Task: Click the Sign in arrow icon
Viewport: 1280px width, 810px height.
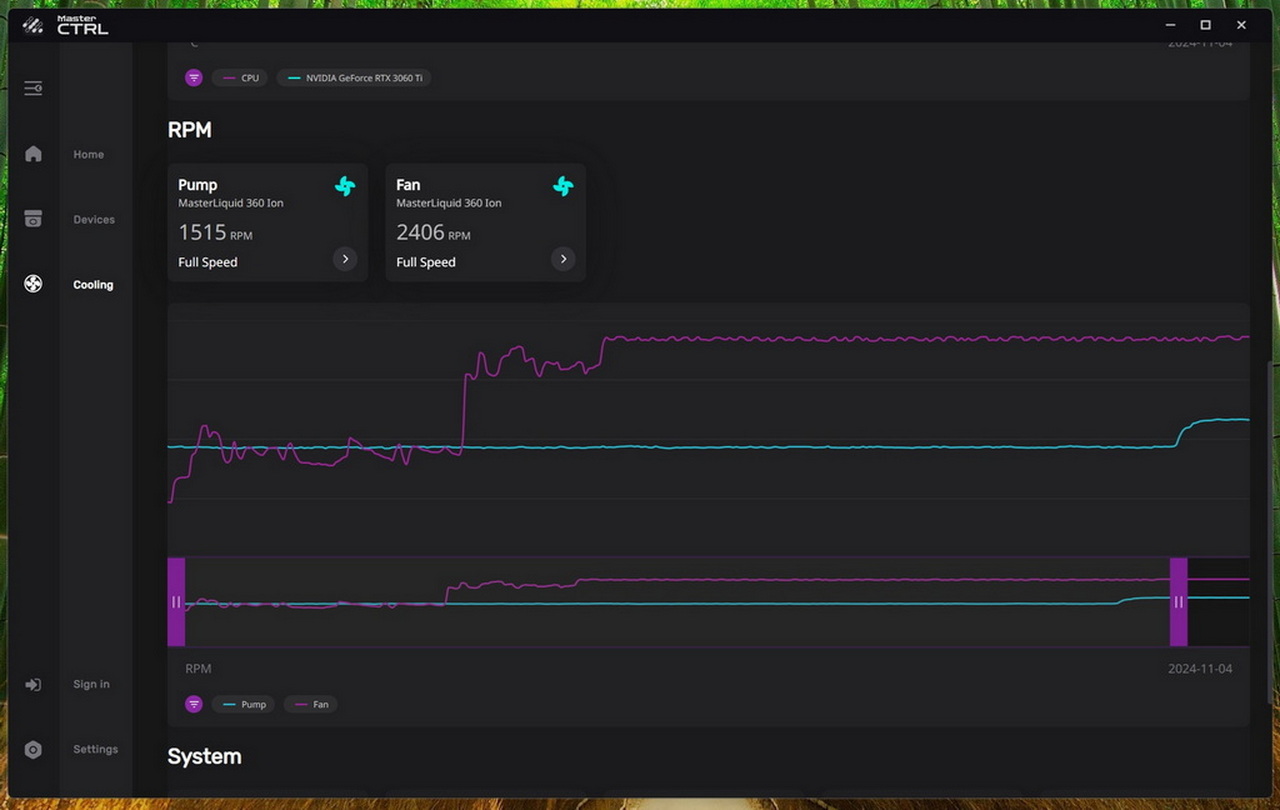Action: coord(33,684)
